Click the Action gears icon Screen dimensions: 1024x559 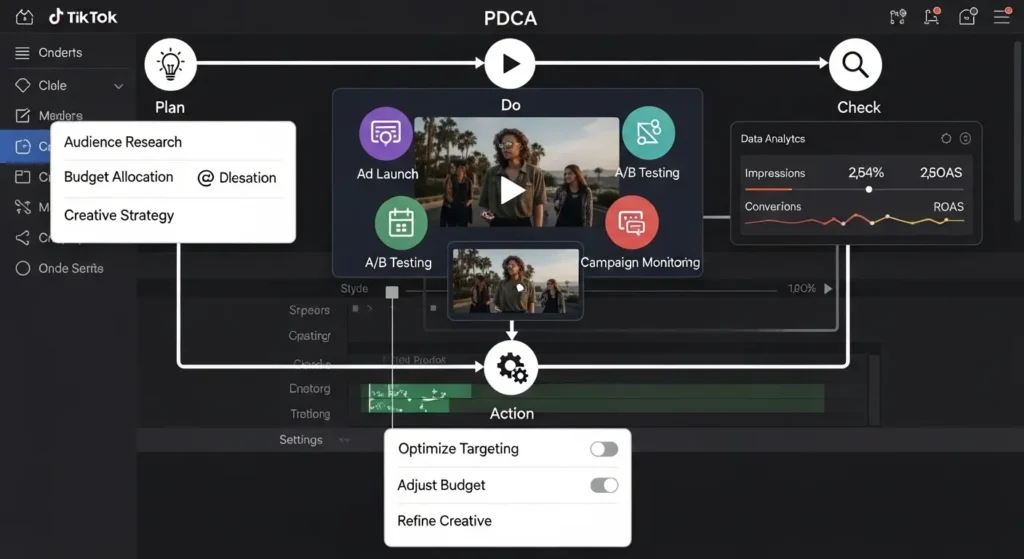pos(511,368)
